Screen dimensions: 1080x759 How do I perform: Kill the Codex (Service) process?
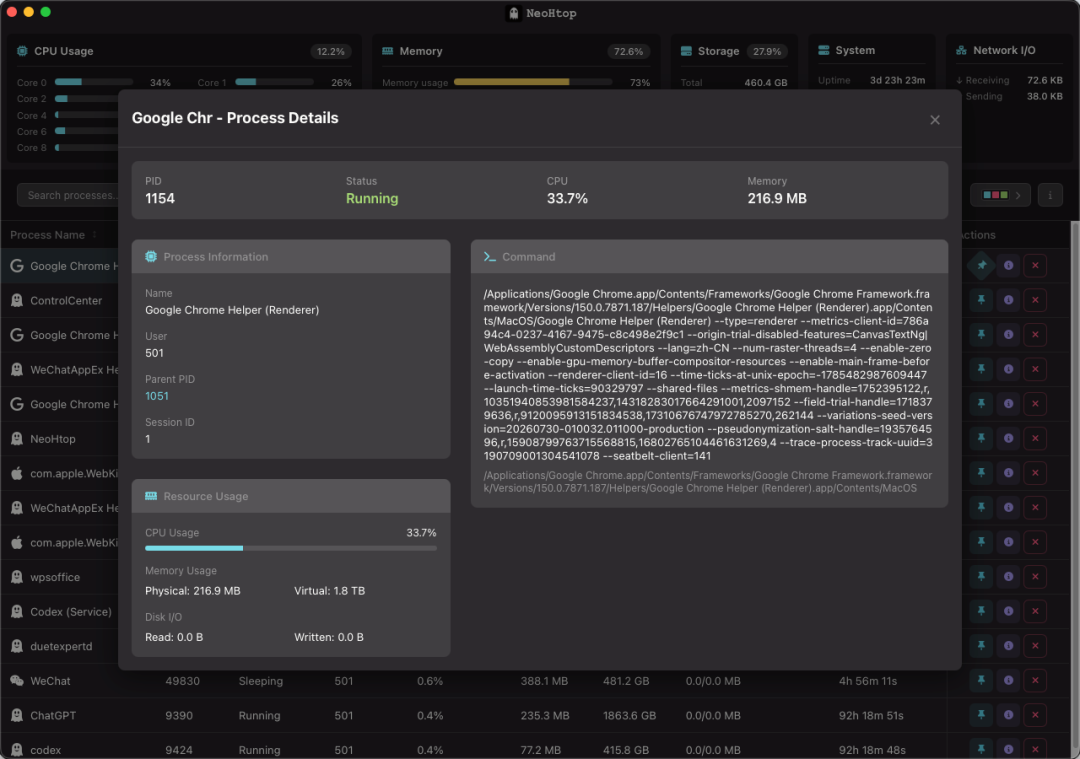tap(1035, 611)
